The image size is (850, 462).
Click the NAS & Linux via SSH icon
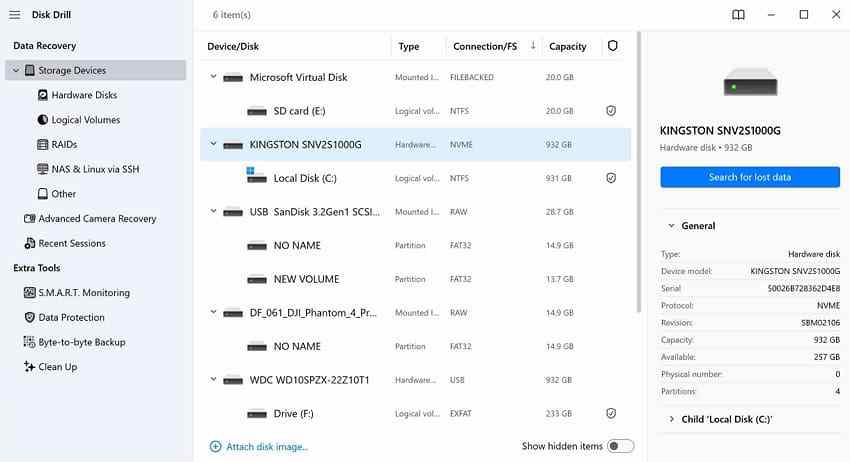[x=43, y=169]
